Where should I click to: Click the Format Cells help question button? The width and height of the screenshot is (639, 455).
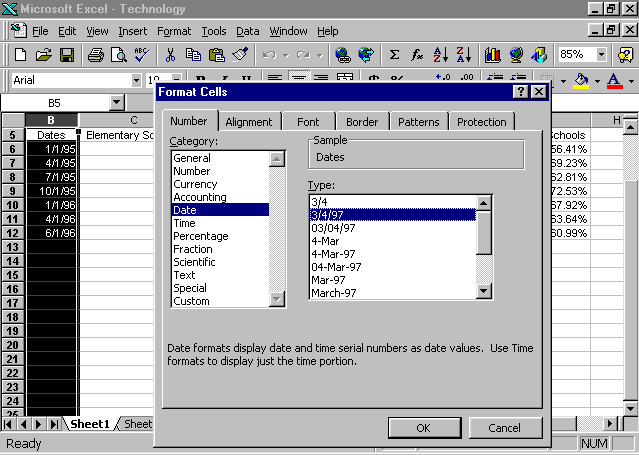coord(521,92)
